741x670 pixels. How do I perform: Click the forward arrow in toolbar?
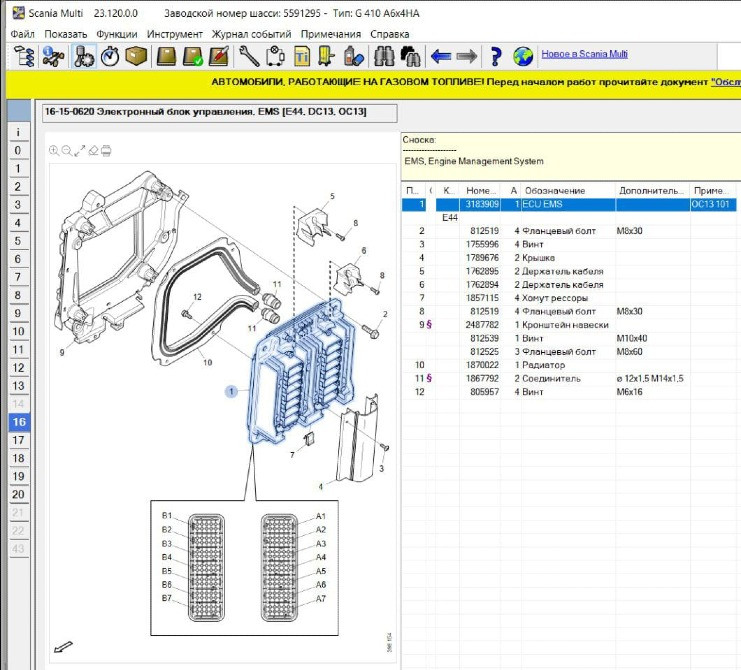(x=466, y=56)
